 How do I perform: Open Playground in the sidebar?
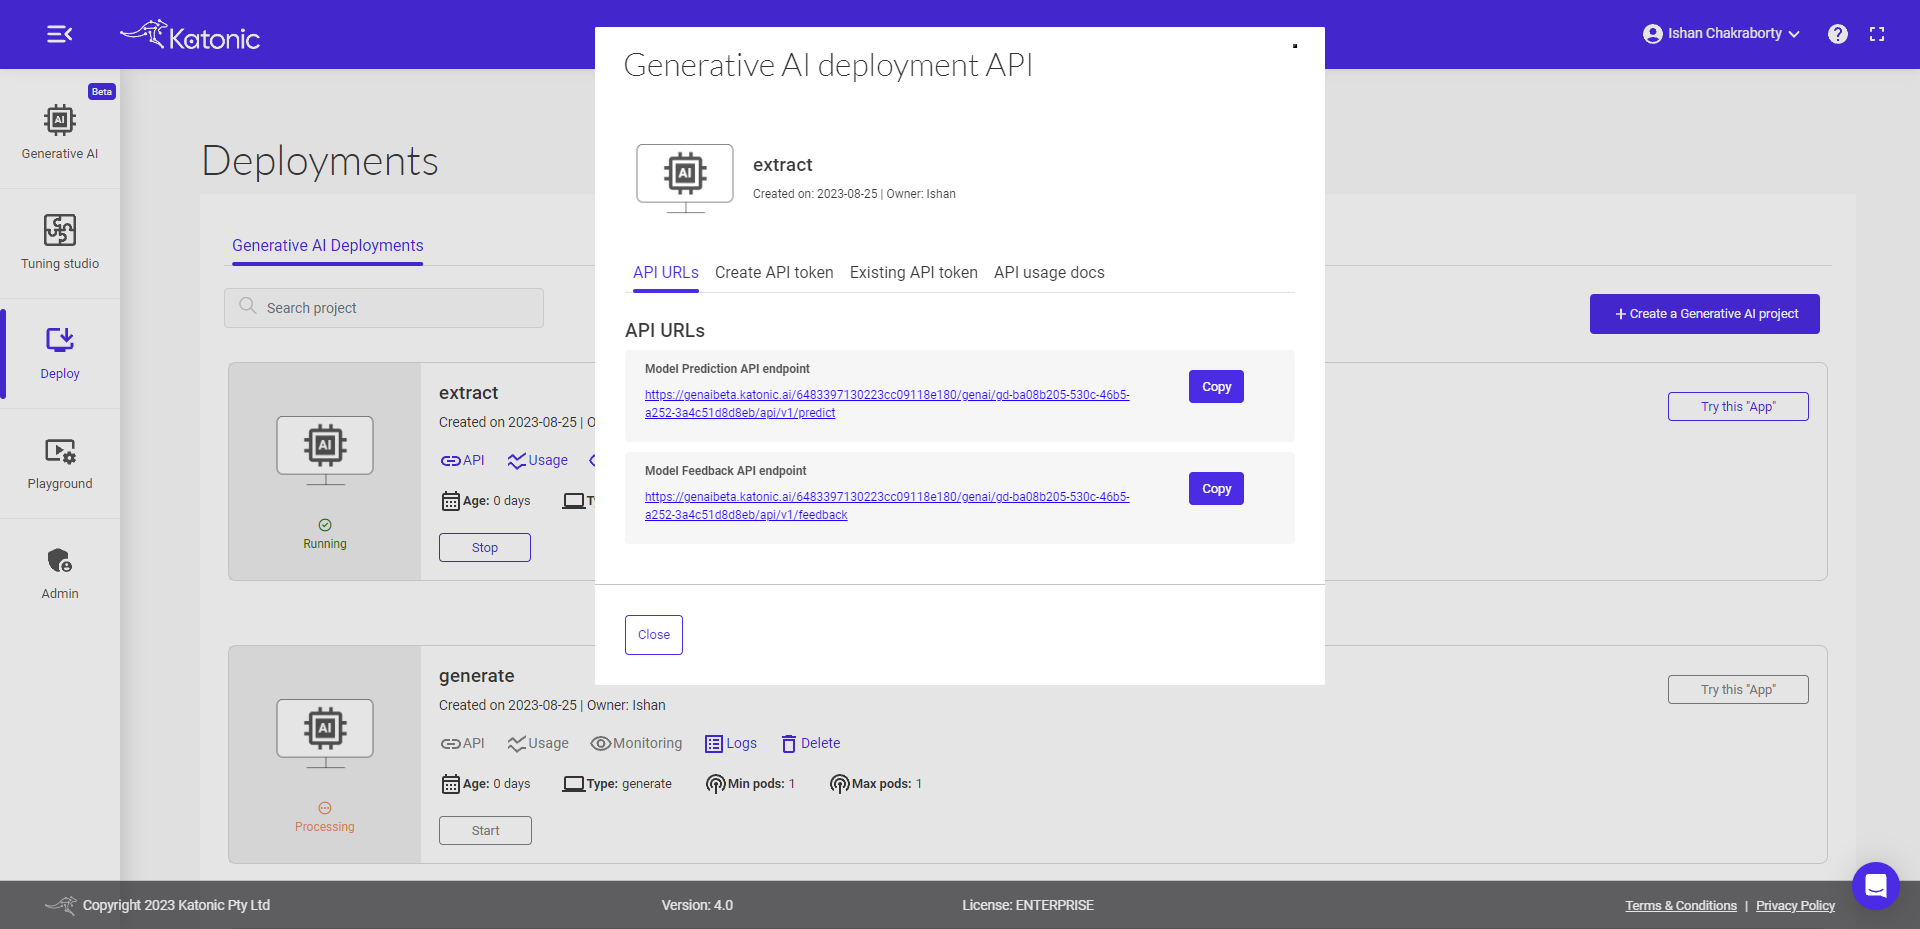pyautogui.click(x=60, y=462)
